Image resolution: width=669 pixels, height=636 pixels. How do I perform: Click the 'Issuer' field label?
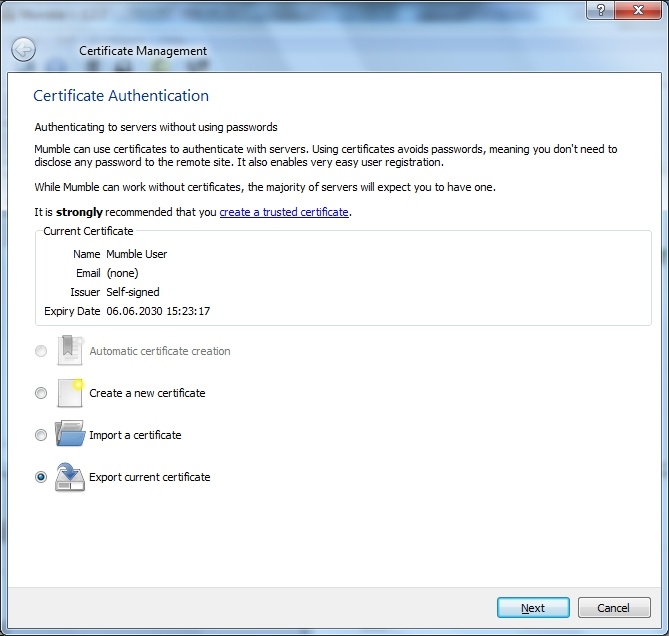tap(85, 292)
